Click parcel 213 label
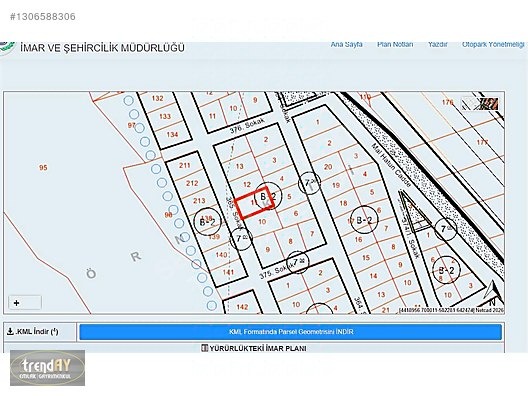The height and width of the screenshot is (396, 528). tap(199, 201)
